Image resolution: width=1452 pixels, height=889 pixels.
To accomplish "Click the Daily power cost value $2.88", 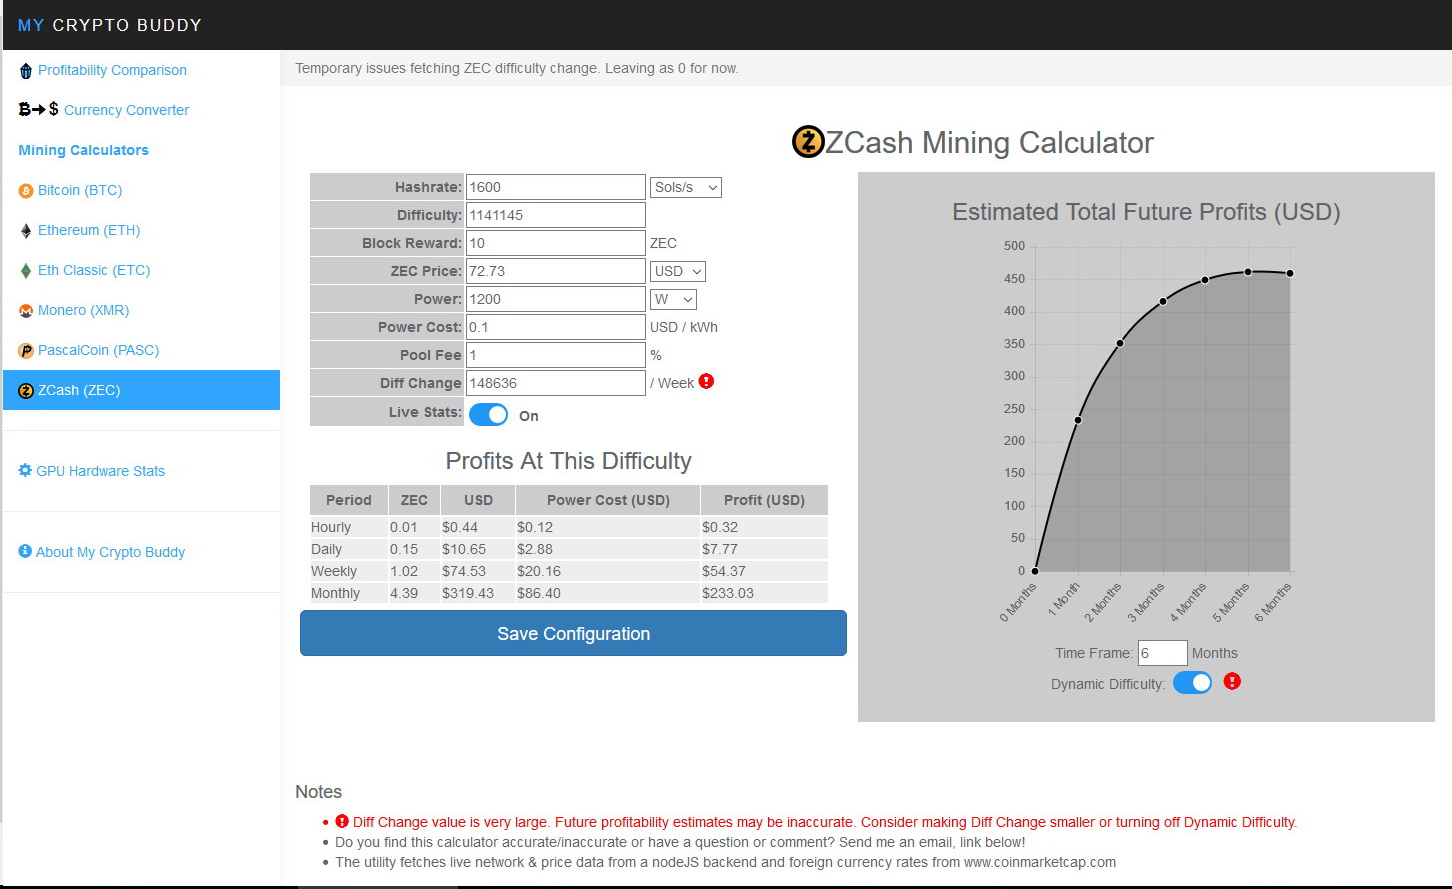I will [535, 549].
